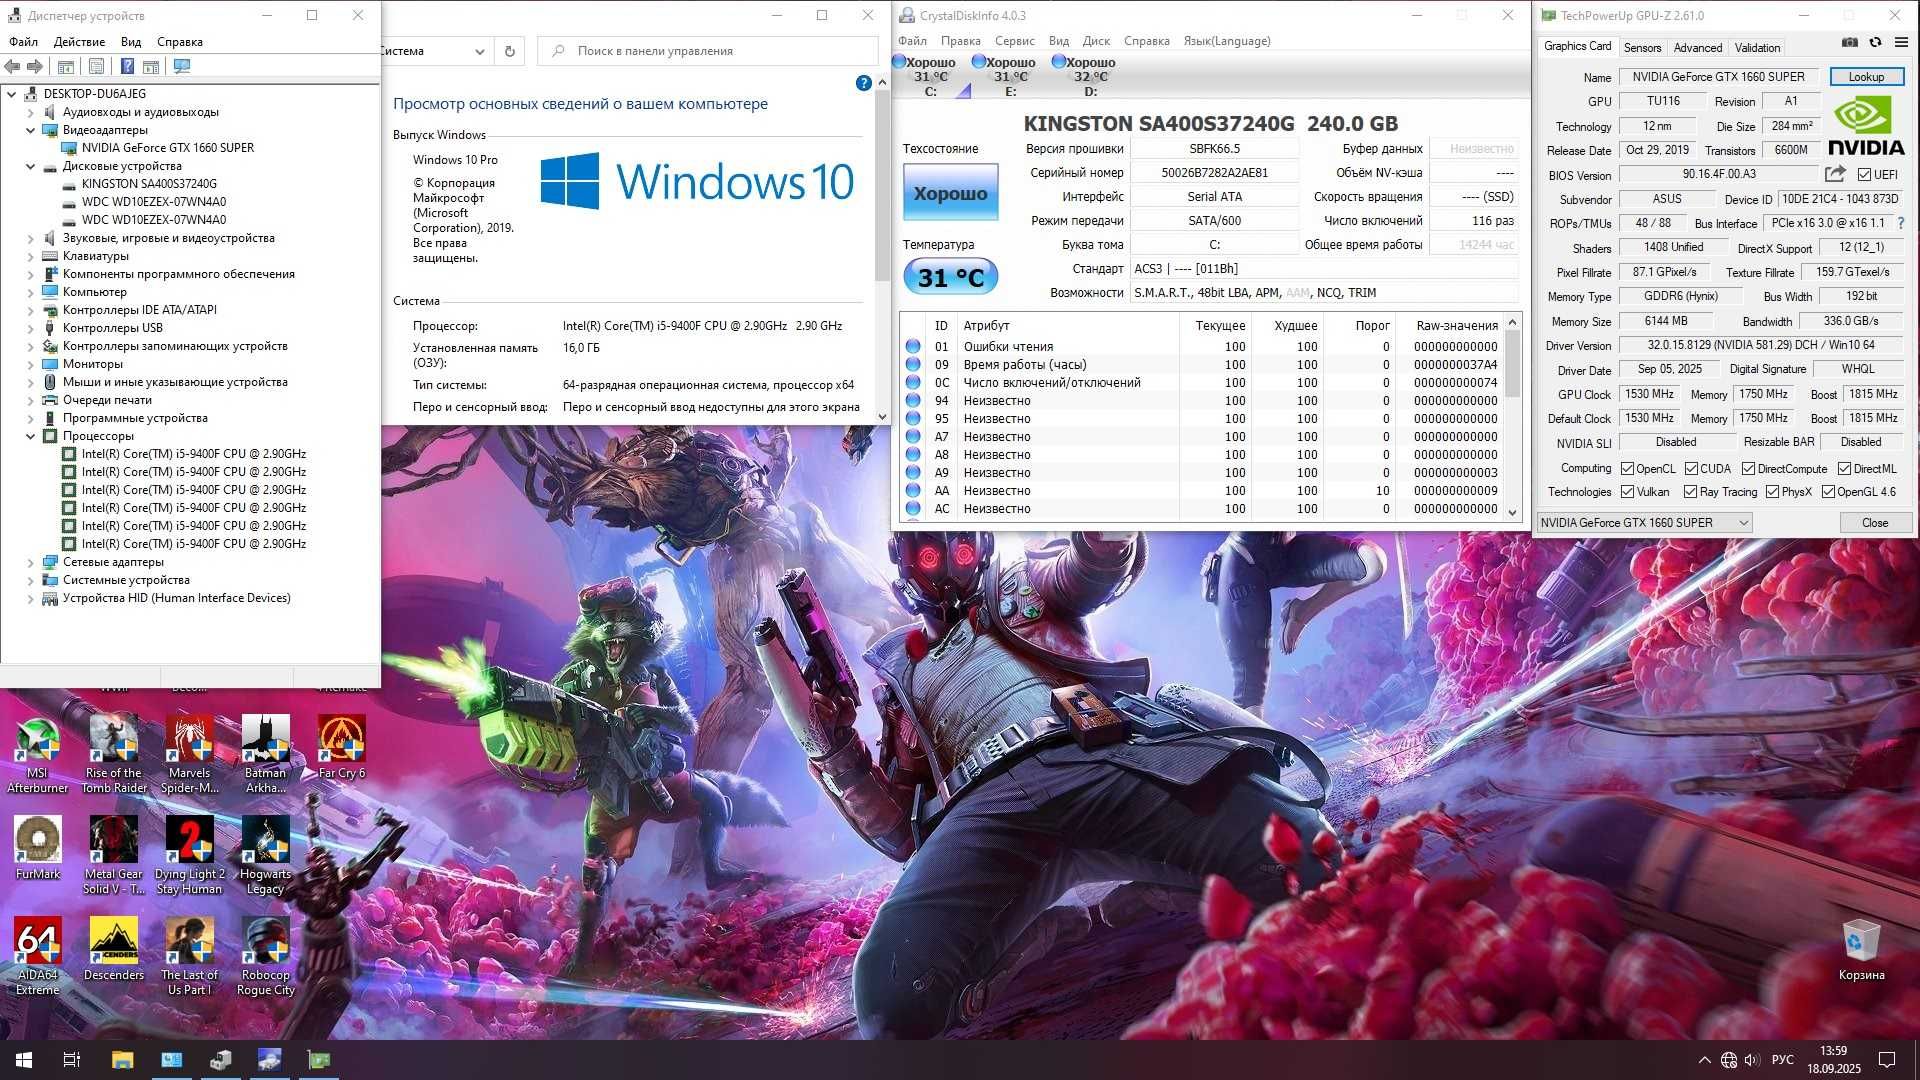Select disk D: in CrystalDiskInfo drive bar

1090,76
